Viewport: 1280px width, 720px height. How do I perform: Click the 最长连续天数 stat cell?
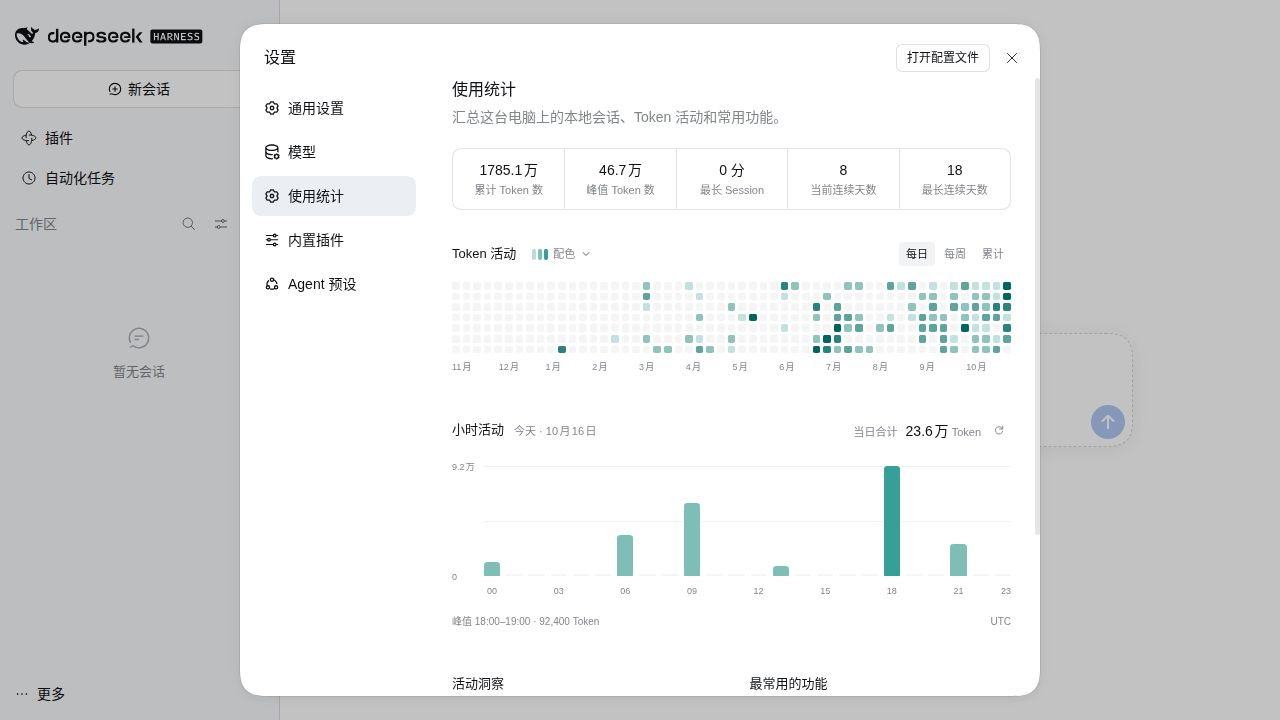coord(955,179)
